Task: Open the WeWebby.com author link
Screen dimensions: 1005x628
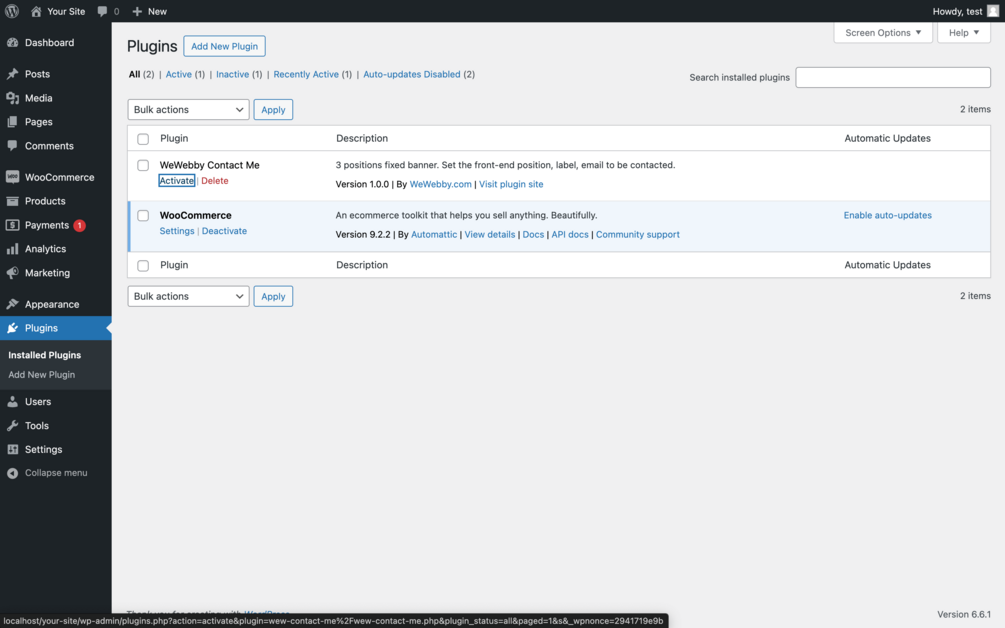Action: click(x=440, y=184)
